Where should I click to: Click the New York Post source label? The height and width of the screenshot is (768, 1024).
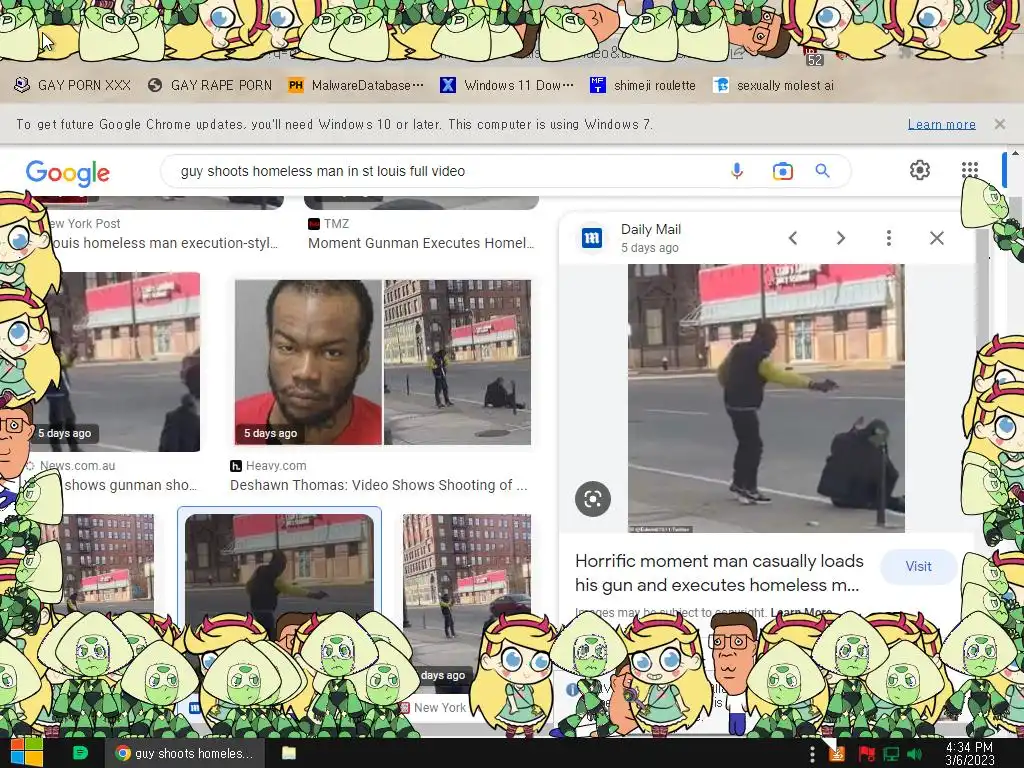[x=85, y=223]
